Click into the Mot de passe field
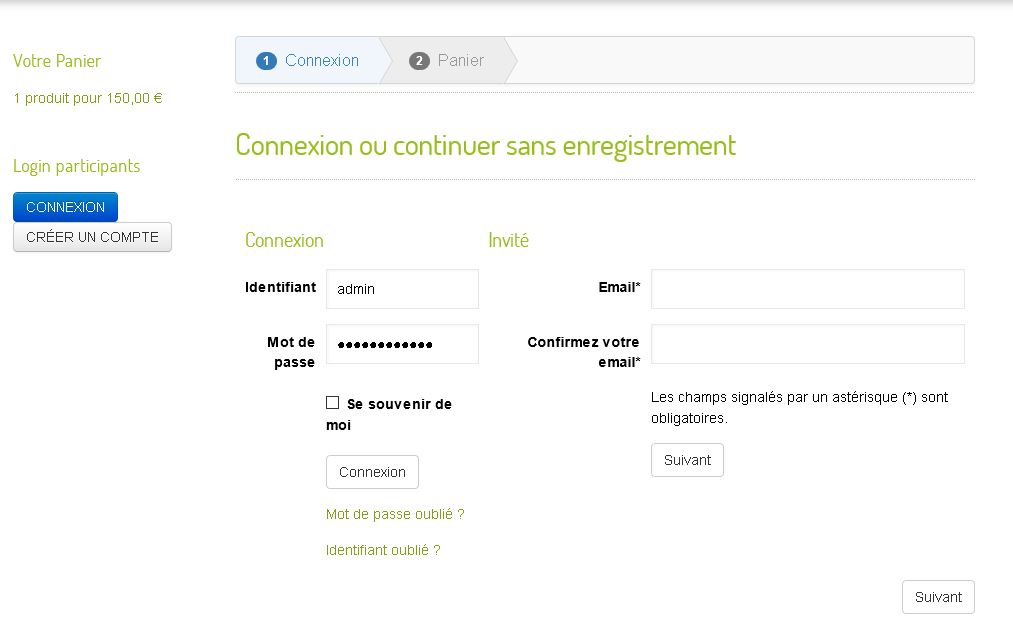This screenshot has width=1013, height=628. 402,344
